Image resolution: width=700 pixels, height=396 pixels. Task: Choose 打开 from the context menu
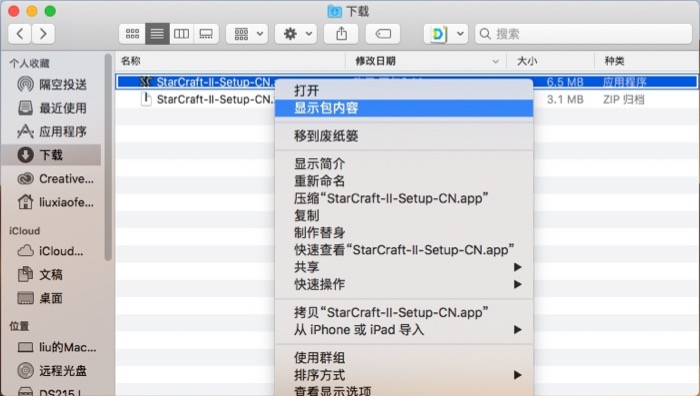pyautogui.click(x=404, y=91)
